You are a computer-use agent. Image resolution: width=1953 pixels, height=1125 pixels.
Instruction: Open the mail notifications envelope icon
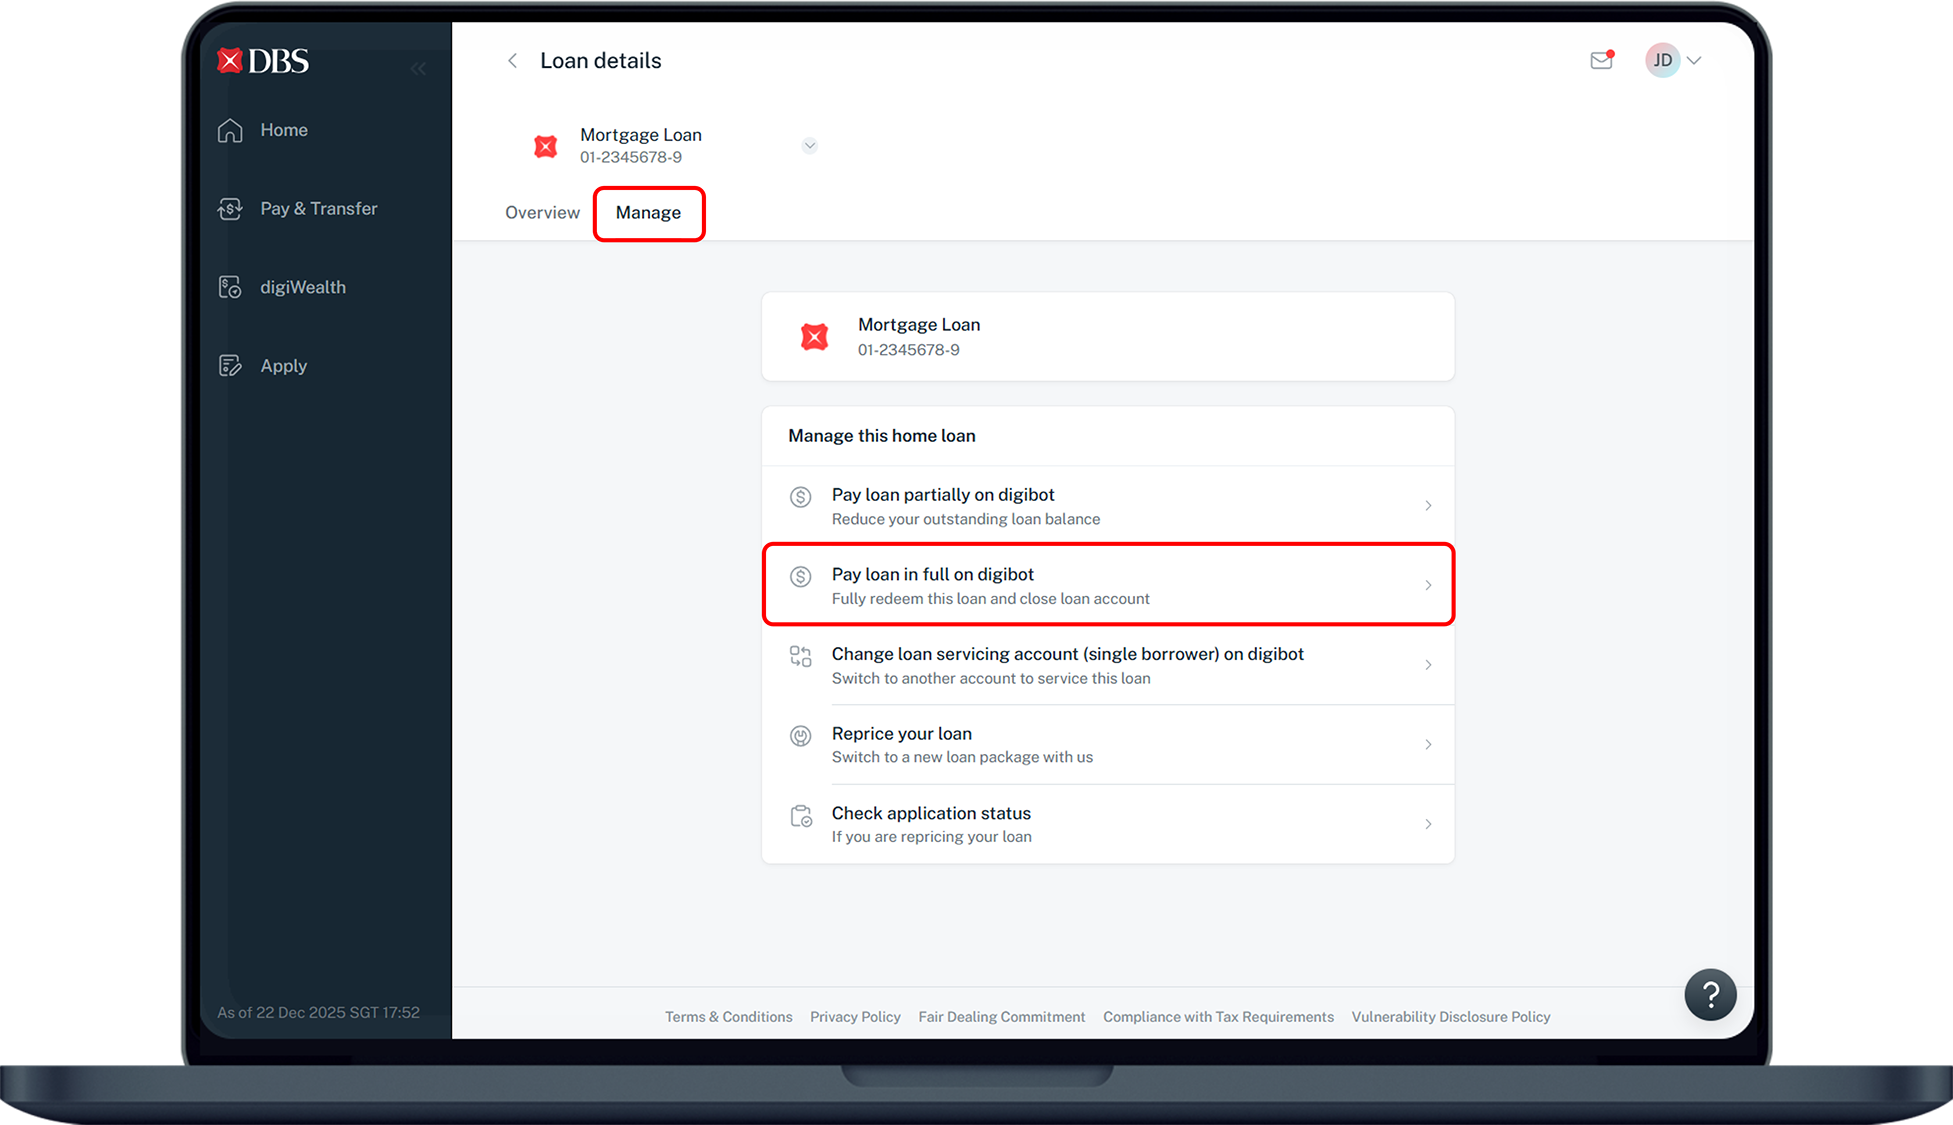click(1601, 60)
